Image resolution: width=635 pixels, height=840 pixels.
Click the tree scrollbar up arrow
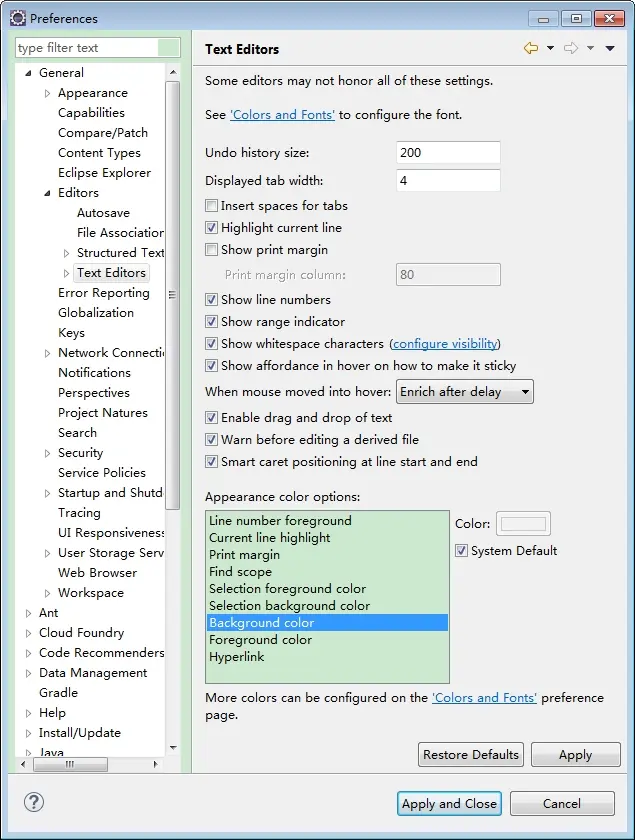173,72
